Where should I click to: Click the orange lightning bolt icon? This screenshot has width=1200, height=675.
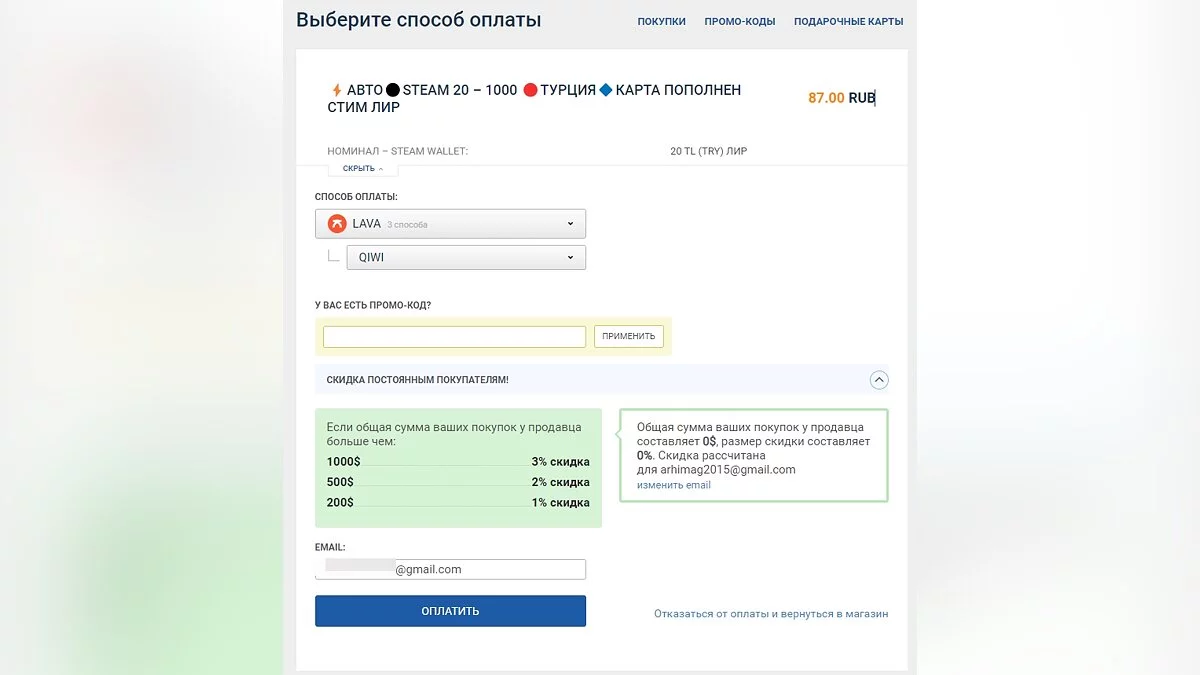point(336,90)
